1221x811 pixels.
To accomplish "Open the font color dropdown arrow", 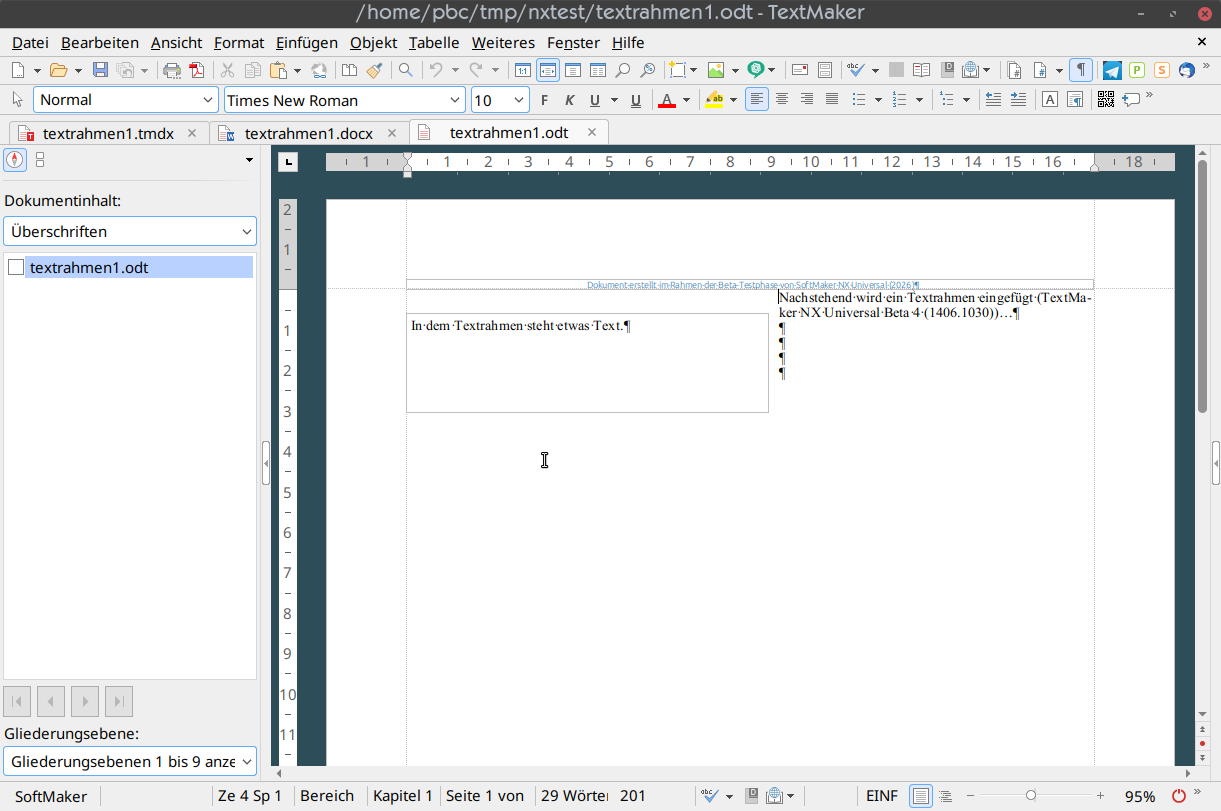I will tap(686, 100).
